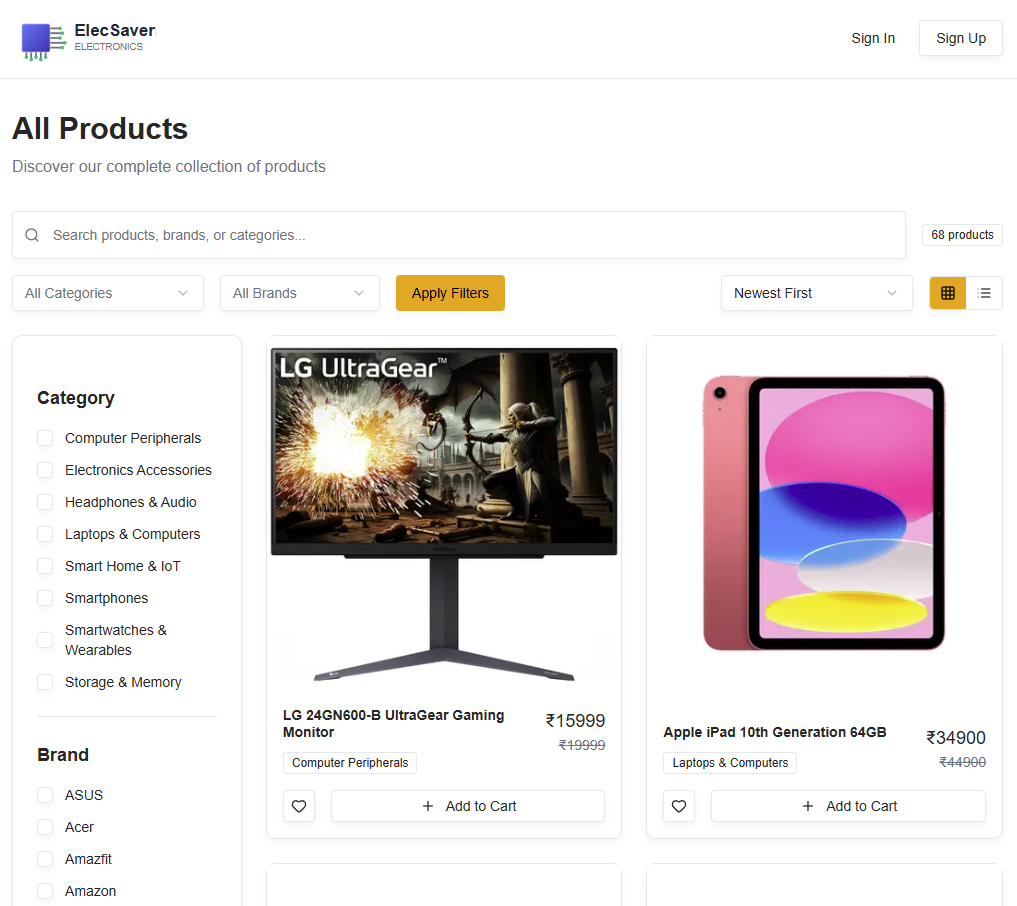
Task: Open the All Categories dropdown
Action: (x=107, y=293)
